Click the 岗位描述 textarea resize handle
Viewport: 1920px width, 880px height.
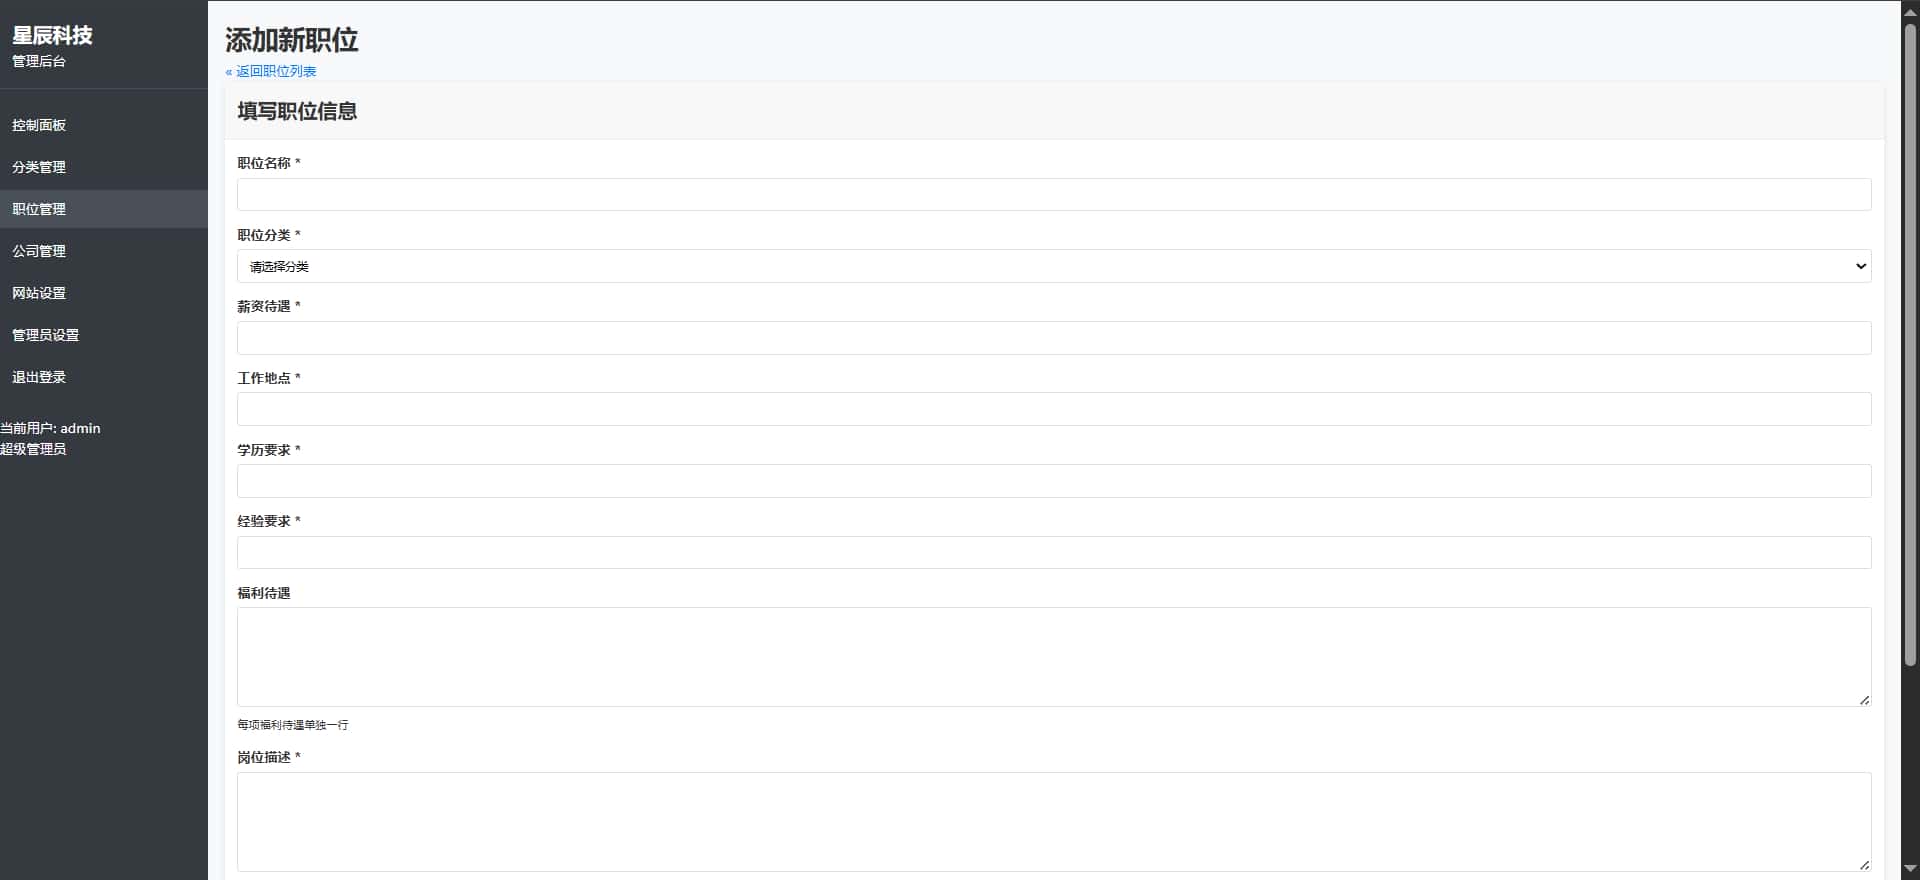pyautogui.click(x=1864, y=865)
